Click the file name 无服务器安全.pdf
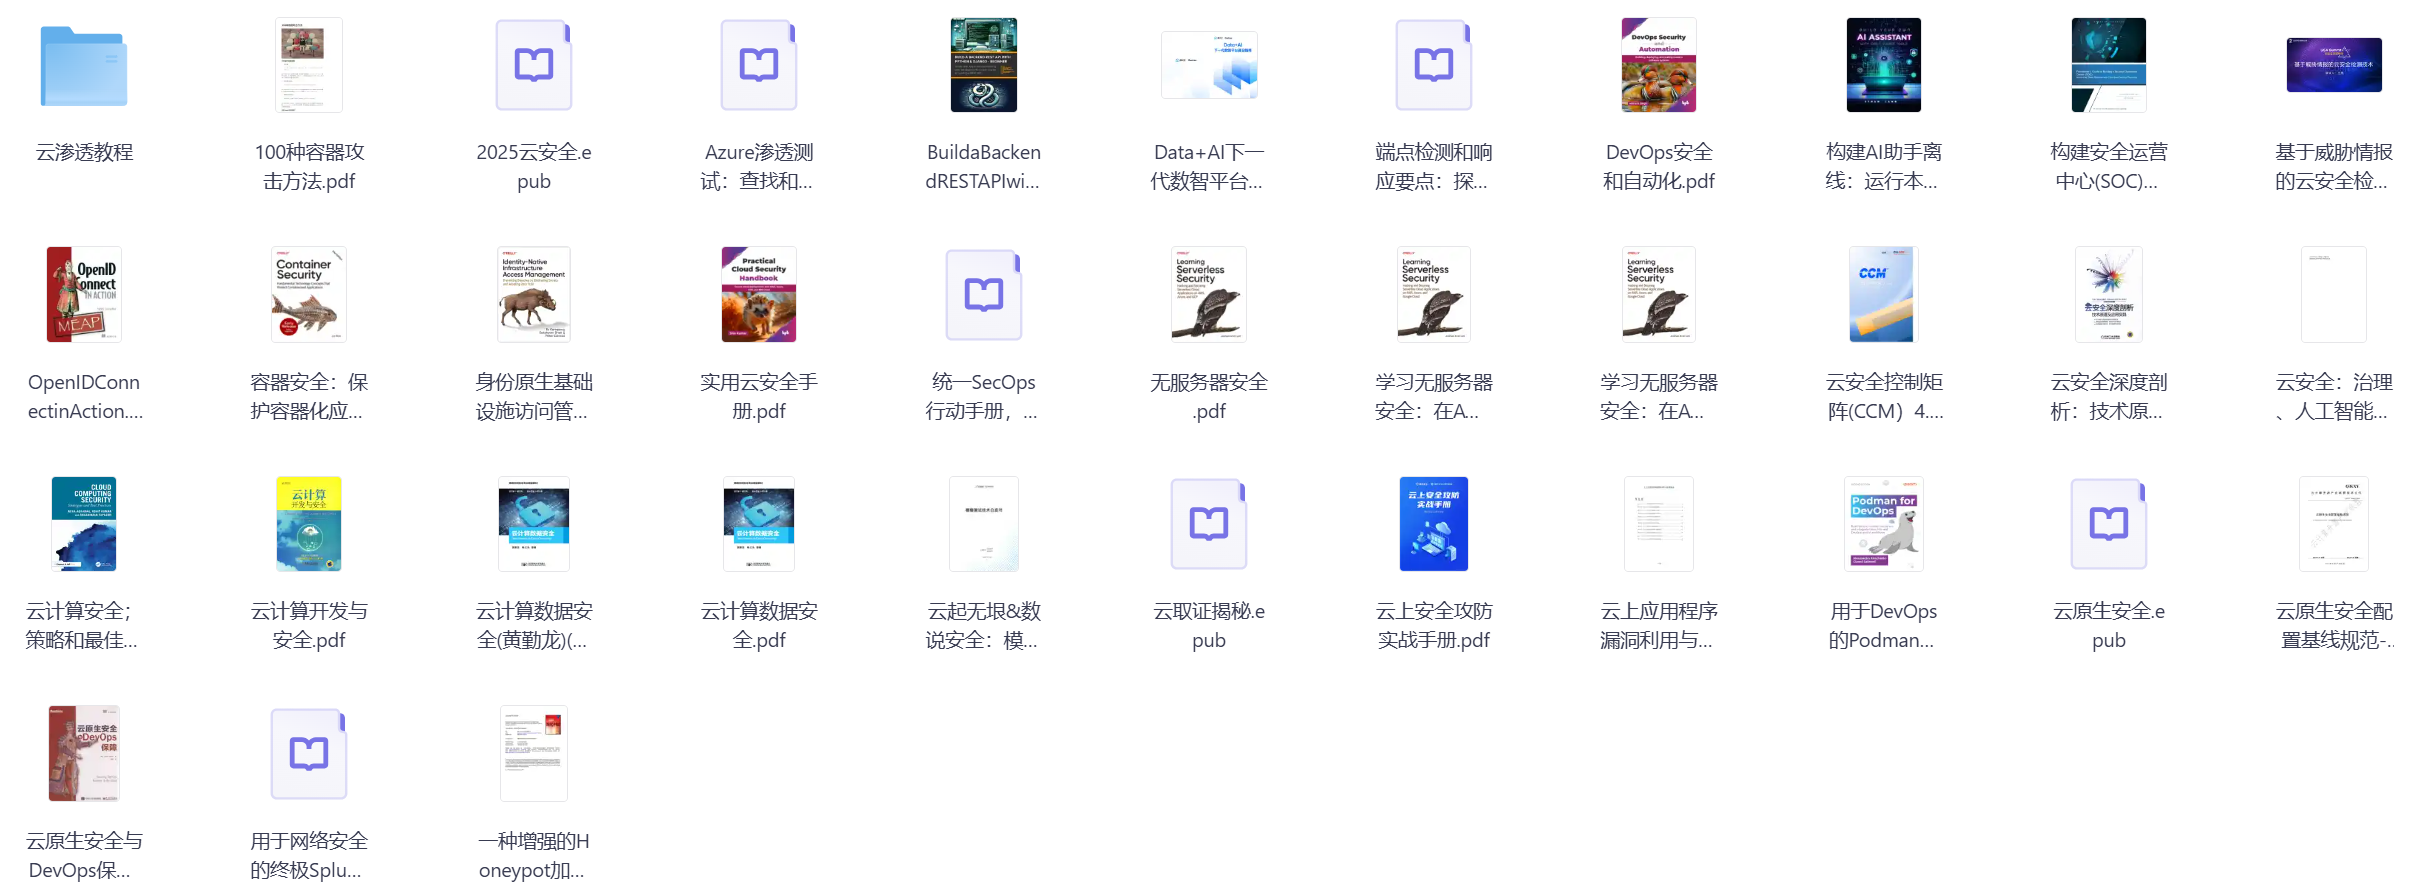The image size is (2416, 896). [1209, 396]
